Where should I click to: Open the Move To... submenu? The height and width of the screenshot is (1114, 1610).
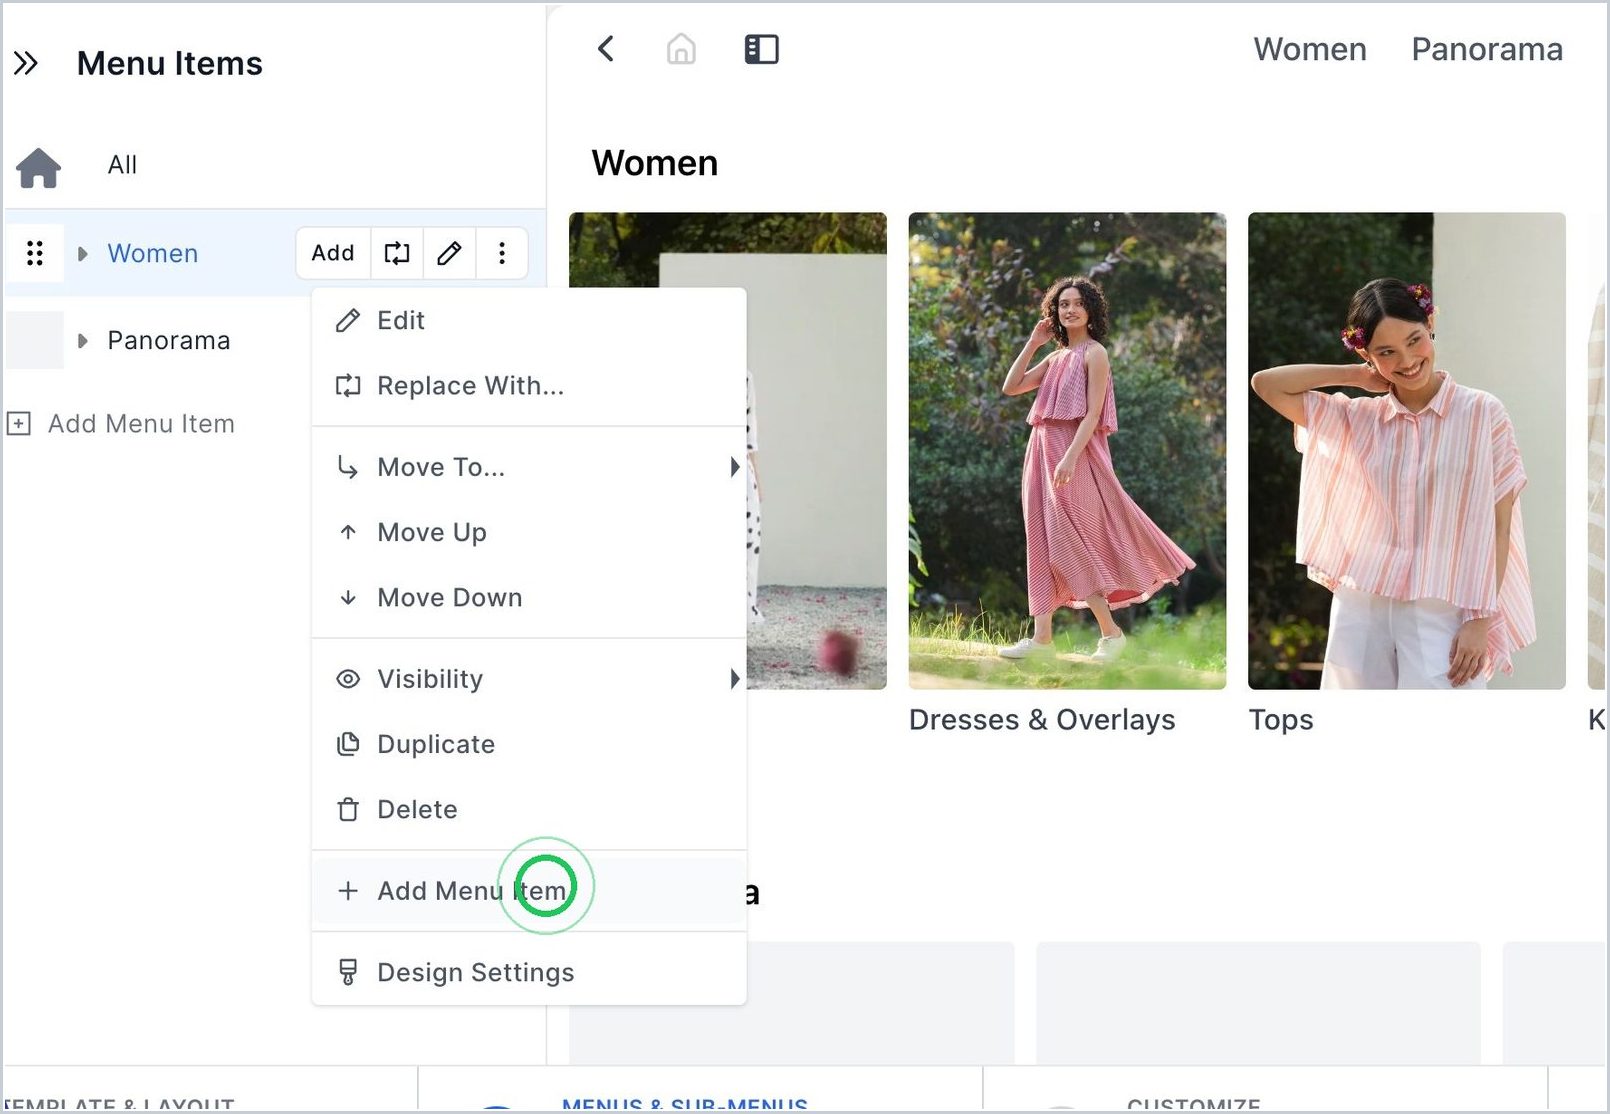point(529,467)
